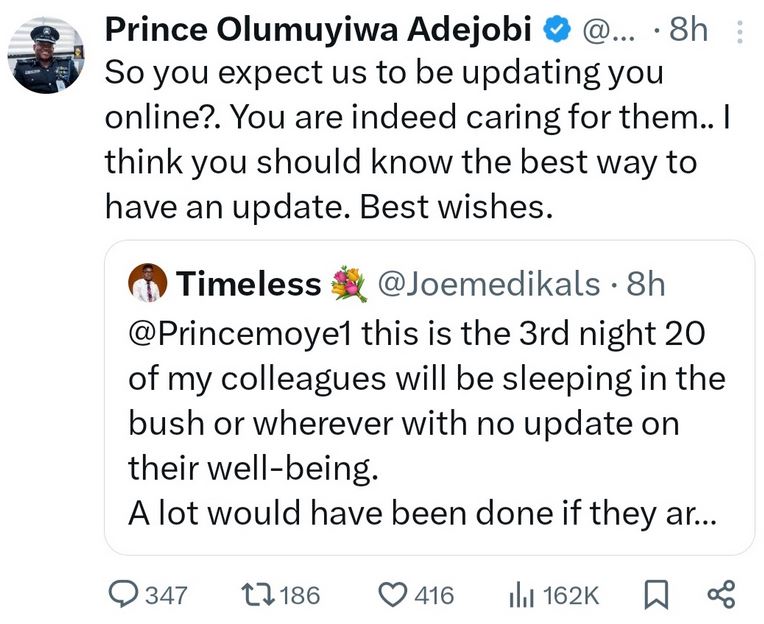Screen dimensions: 764x624
Task: Click the reply speech bubble icon
Action: click(x=124, y=595)
